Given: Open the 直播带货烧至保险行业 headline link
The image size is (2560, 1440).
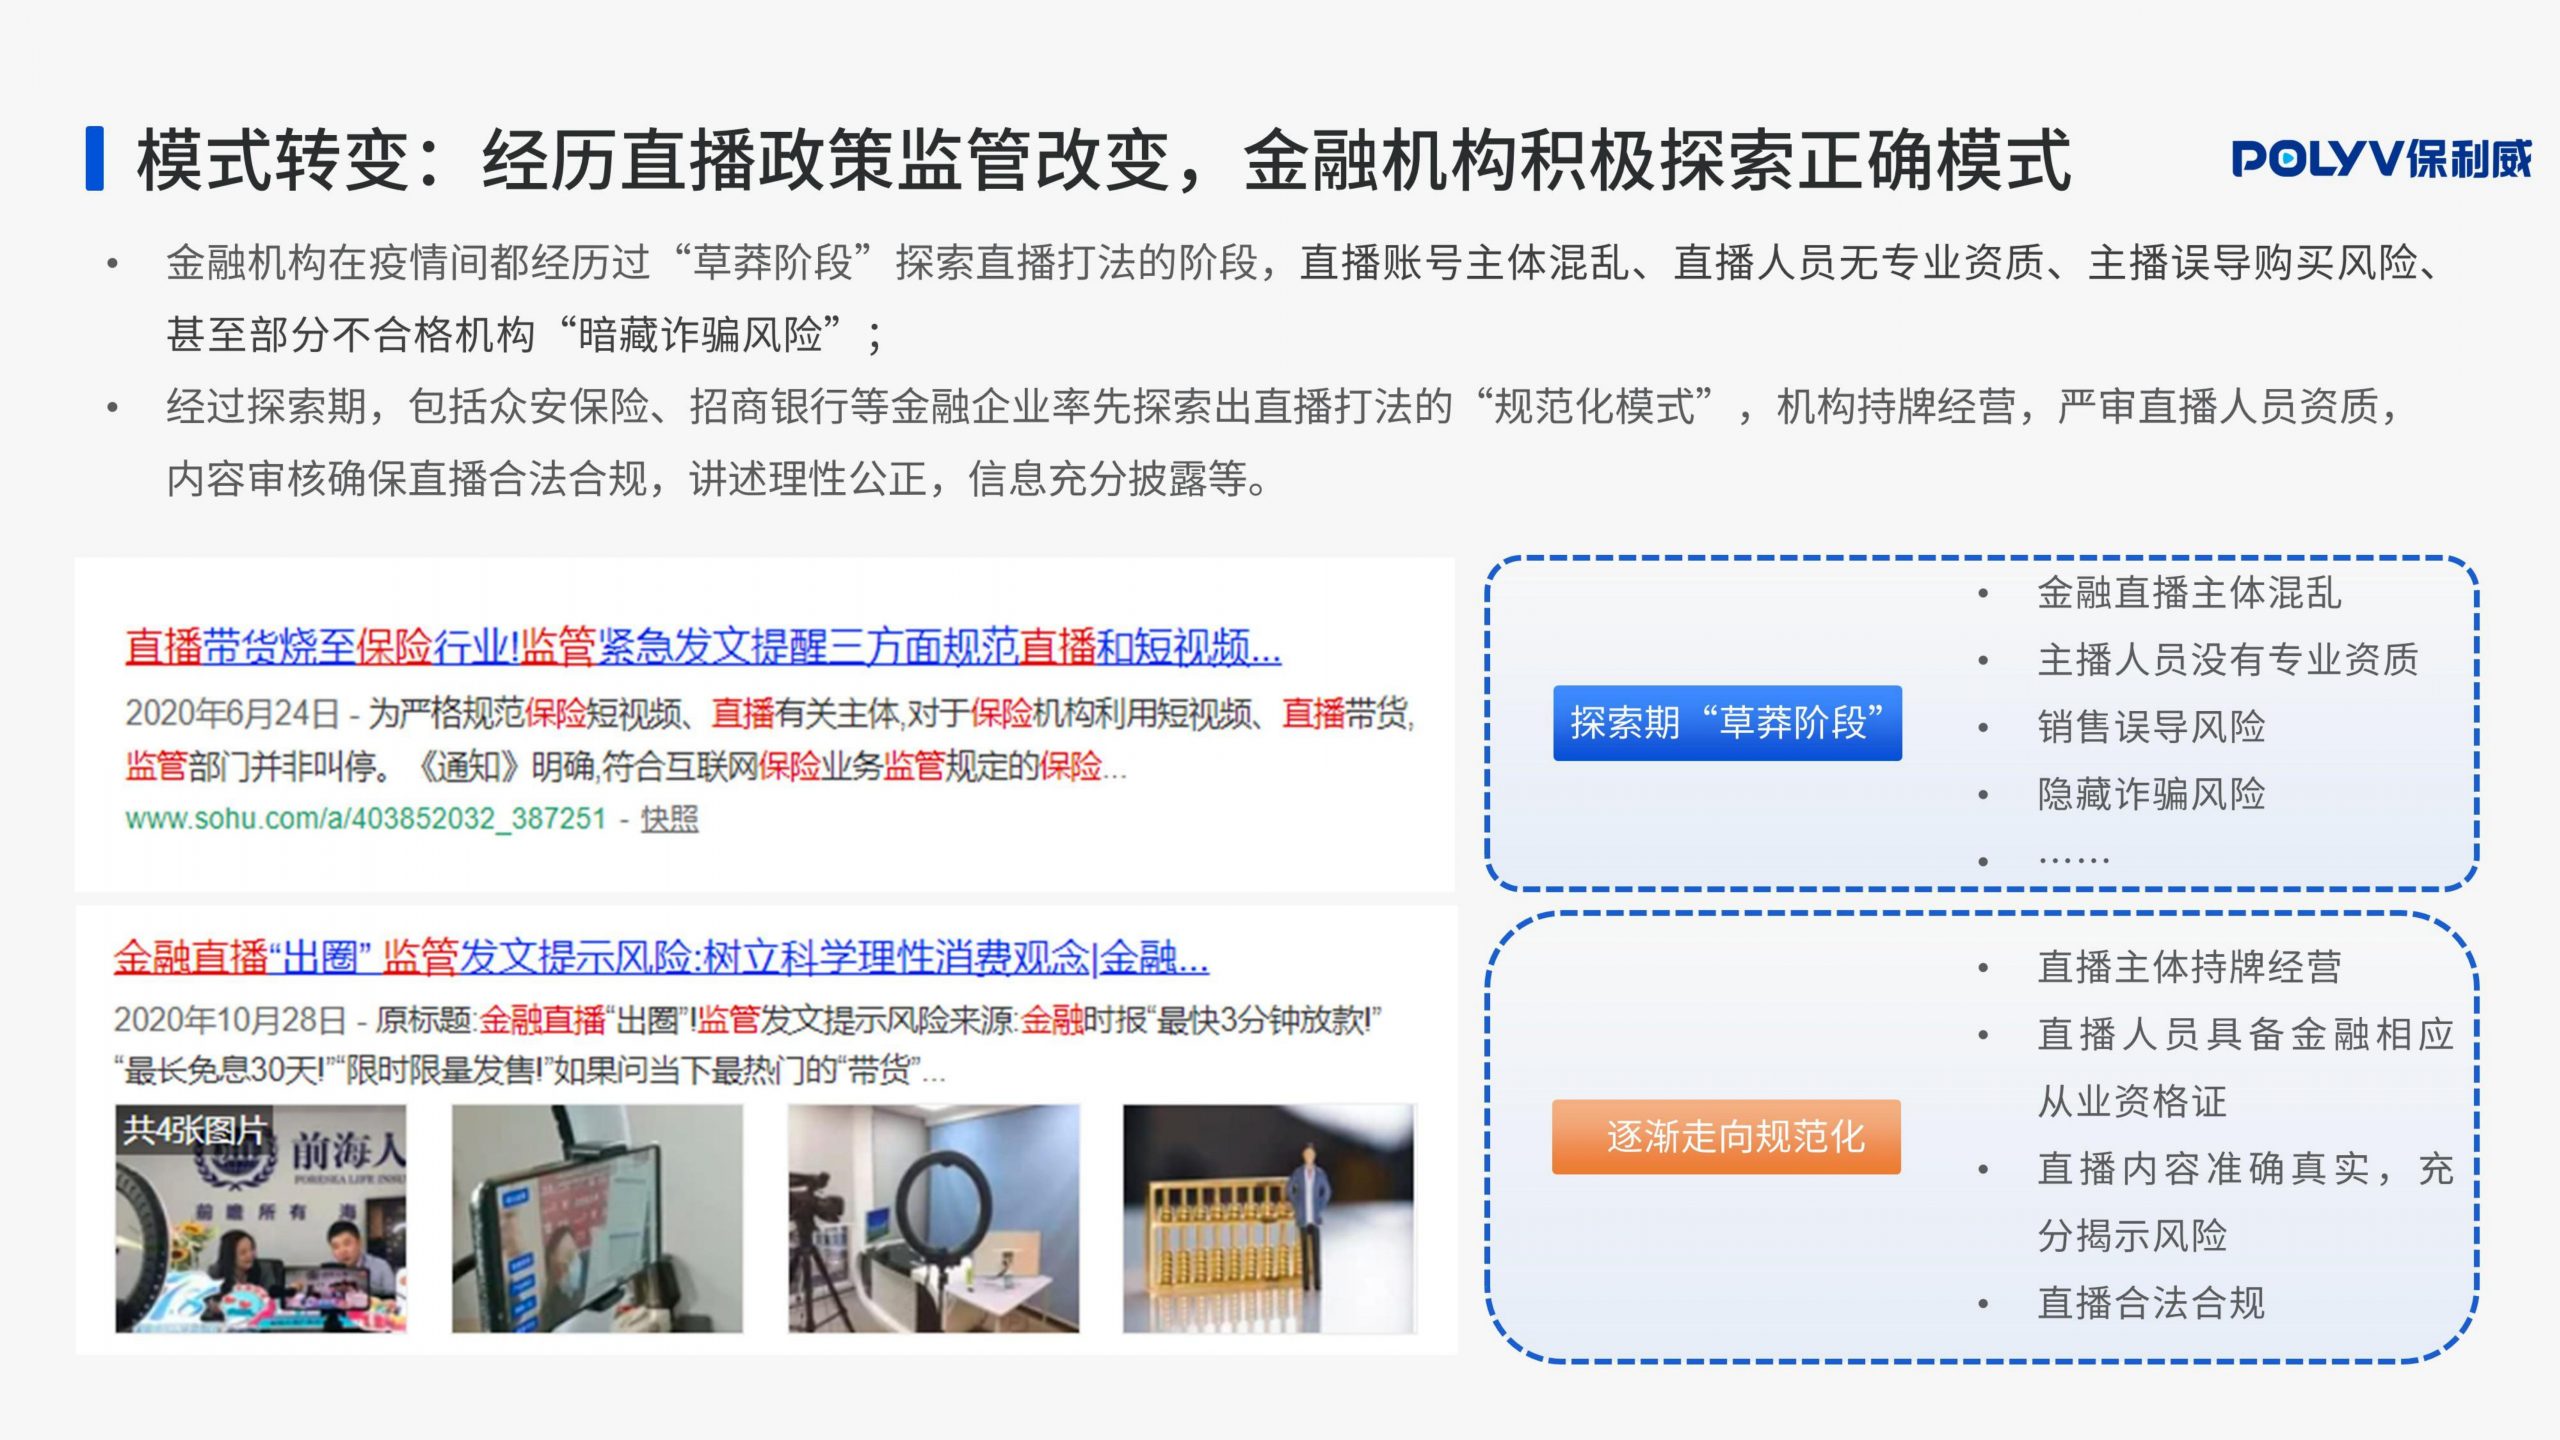Looking at the screenshot, I should (703, 647).
